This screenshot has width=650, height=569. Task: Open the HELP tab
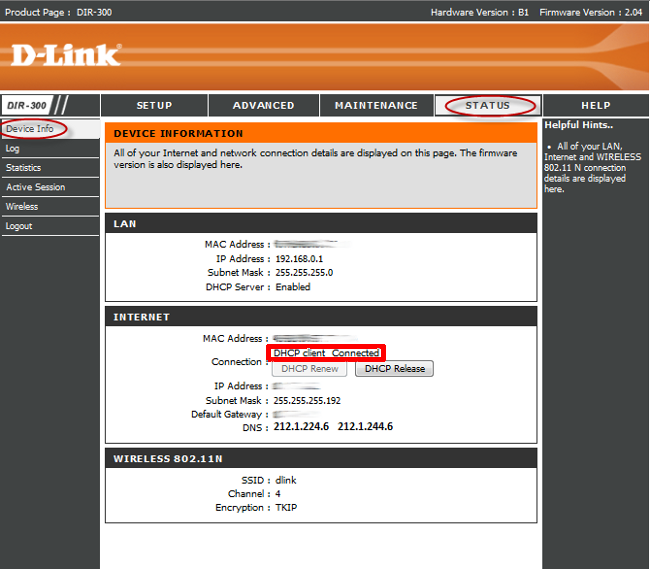[x=596, y=105]
